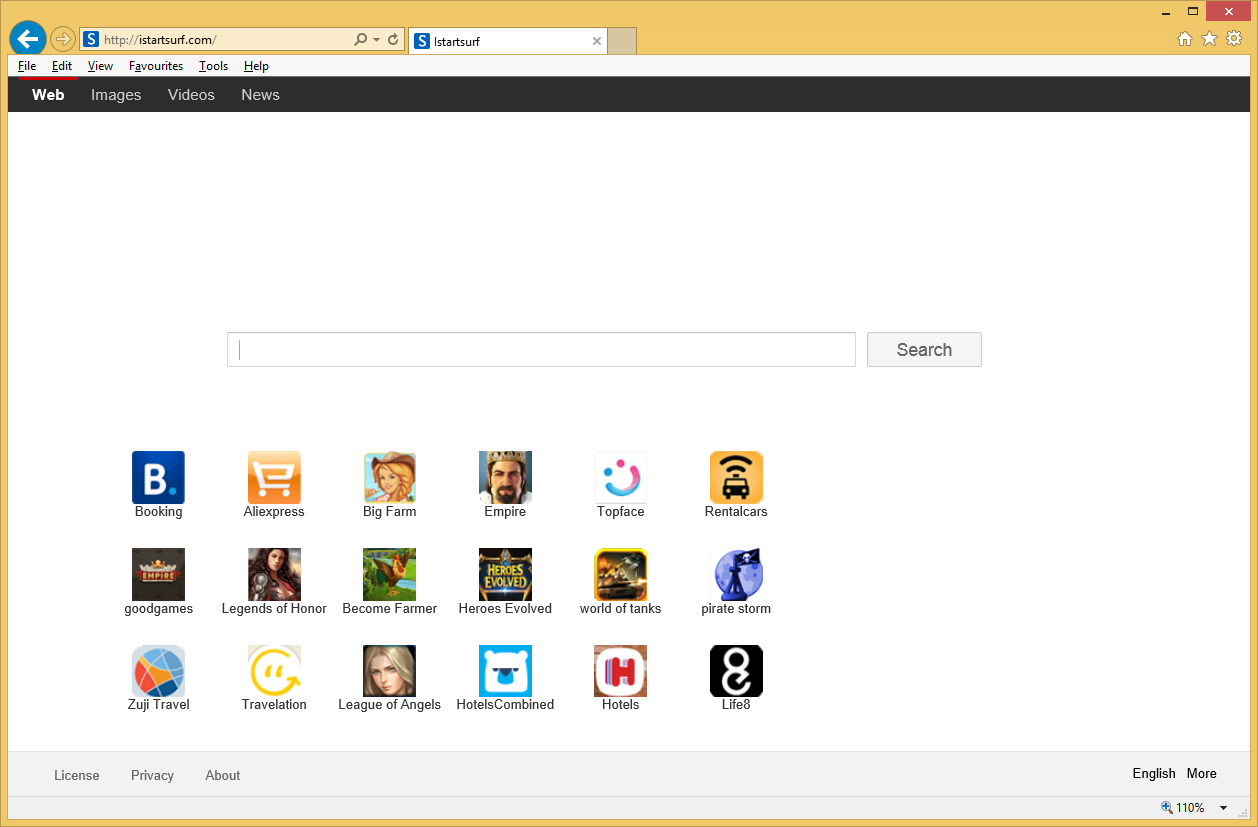Expand the address bar search dropdown arrow
Viewport: 1258px width, 827px height.
(x=376, y=40)
